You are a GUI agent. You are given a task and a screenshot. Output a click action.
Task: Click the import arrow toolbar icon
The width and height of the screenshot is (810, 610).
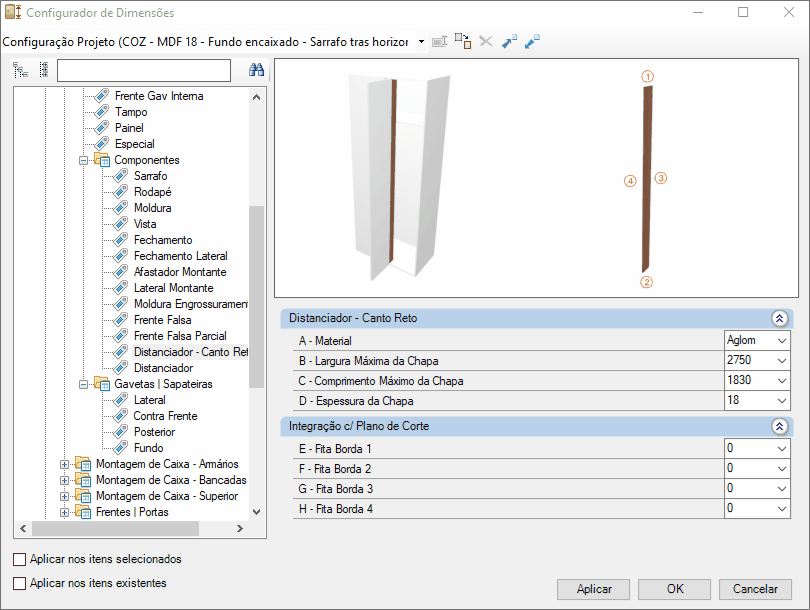tap(509, 41)
